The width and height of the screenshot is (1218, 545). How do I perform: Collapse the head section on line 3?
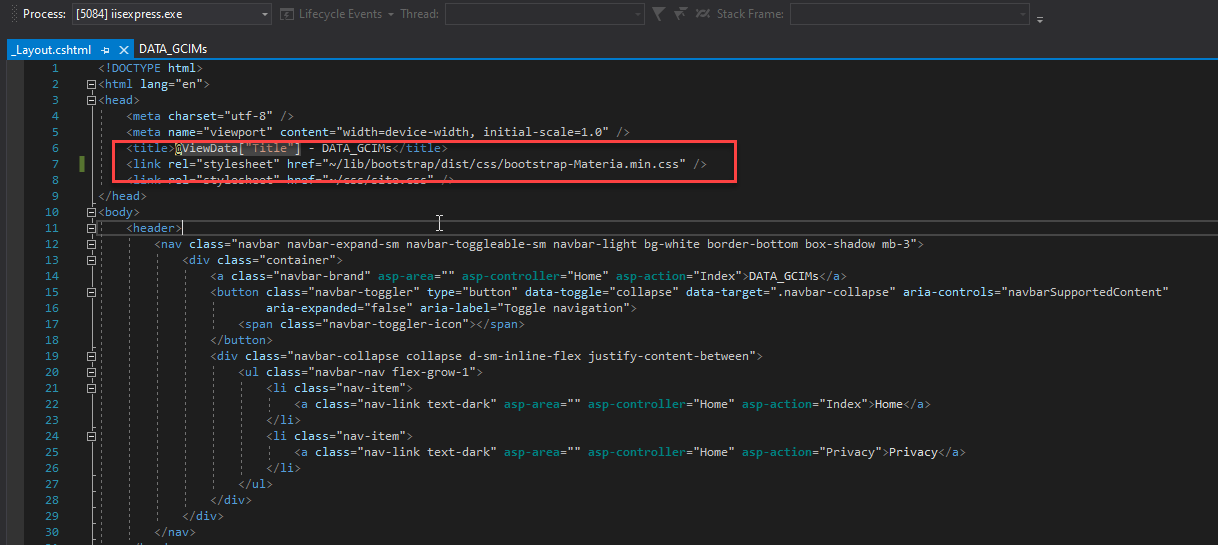click(92, 100)
